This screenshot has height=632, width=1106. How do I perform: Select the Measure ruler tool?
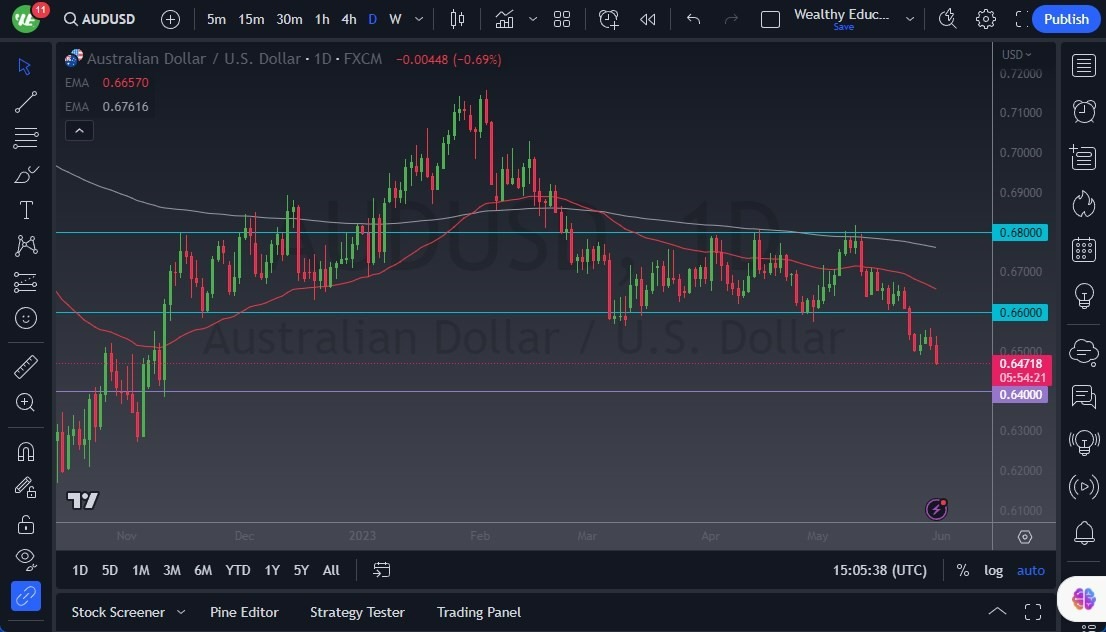coord(25,366)
